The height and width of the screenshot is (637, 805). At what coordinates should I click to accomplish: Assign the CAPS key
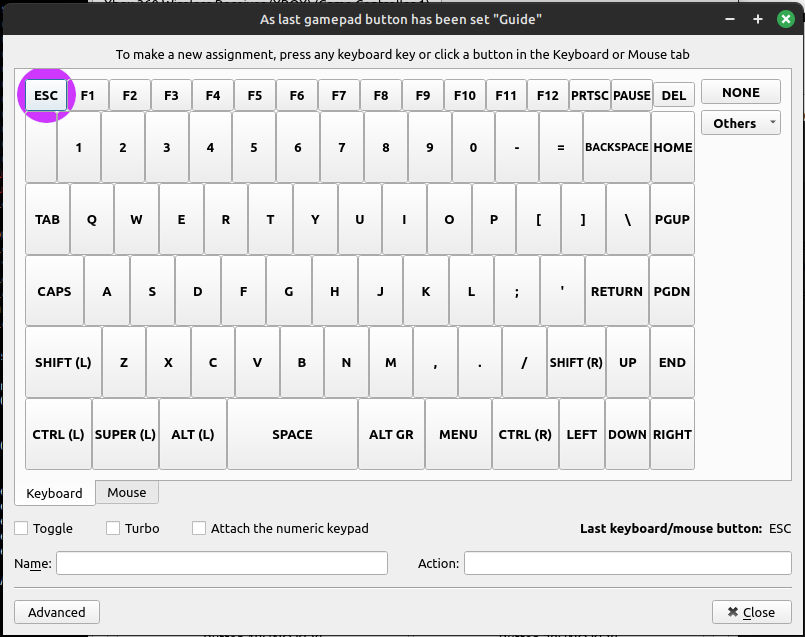[54, 291]
